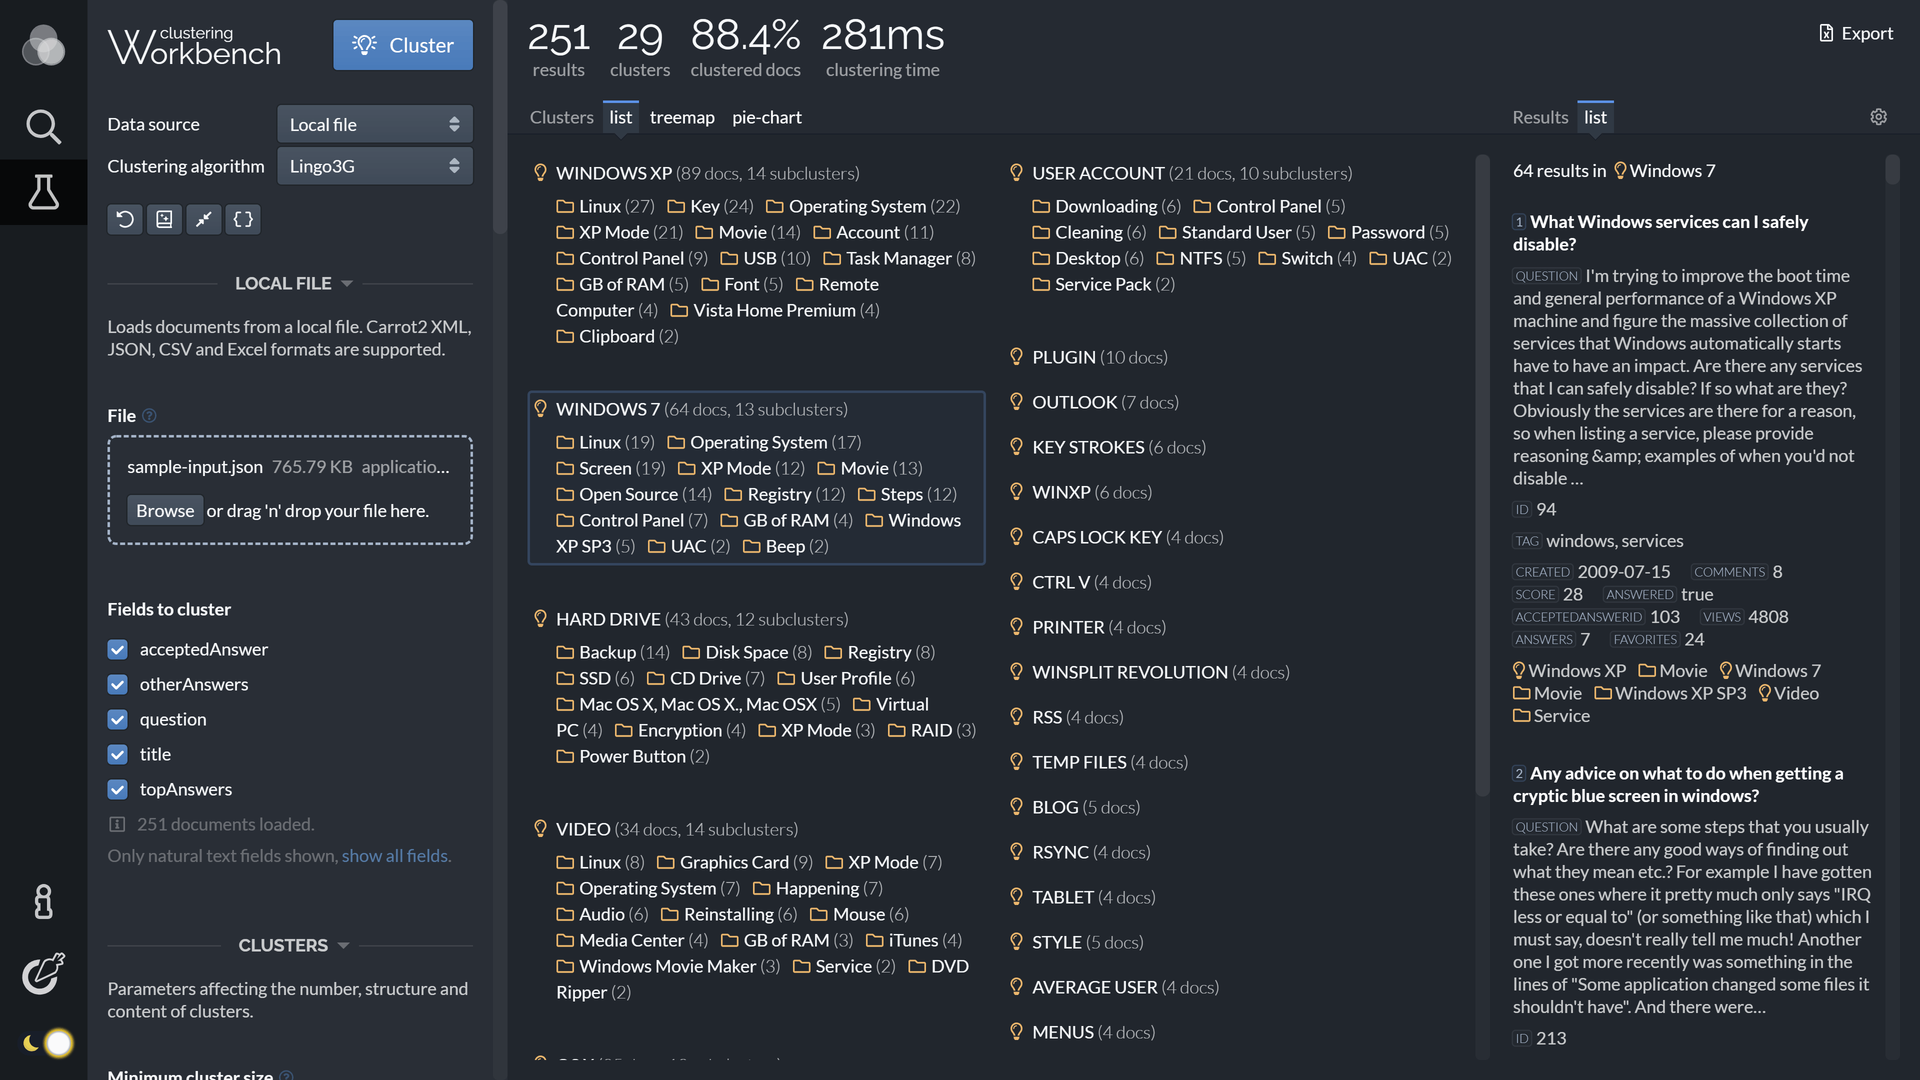Switch clusters view to list tab

pos(620,117)
